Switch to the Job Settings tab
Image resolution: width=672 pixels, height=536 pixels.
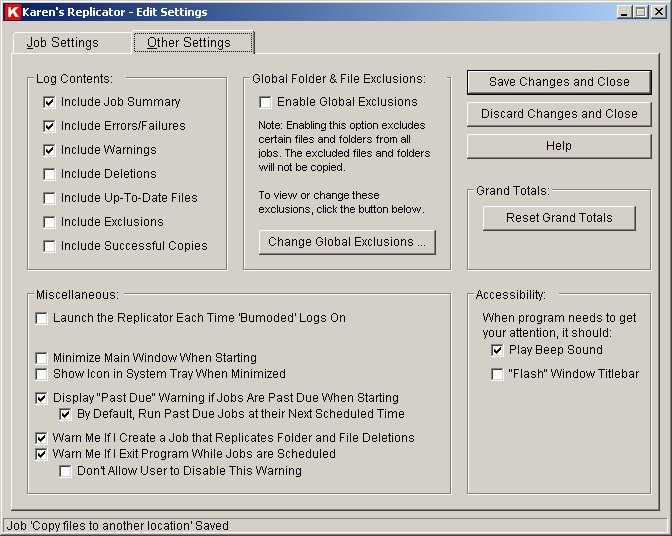[x=62, y=43]
